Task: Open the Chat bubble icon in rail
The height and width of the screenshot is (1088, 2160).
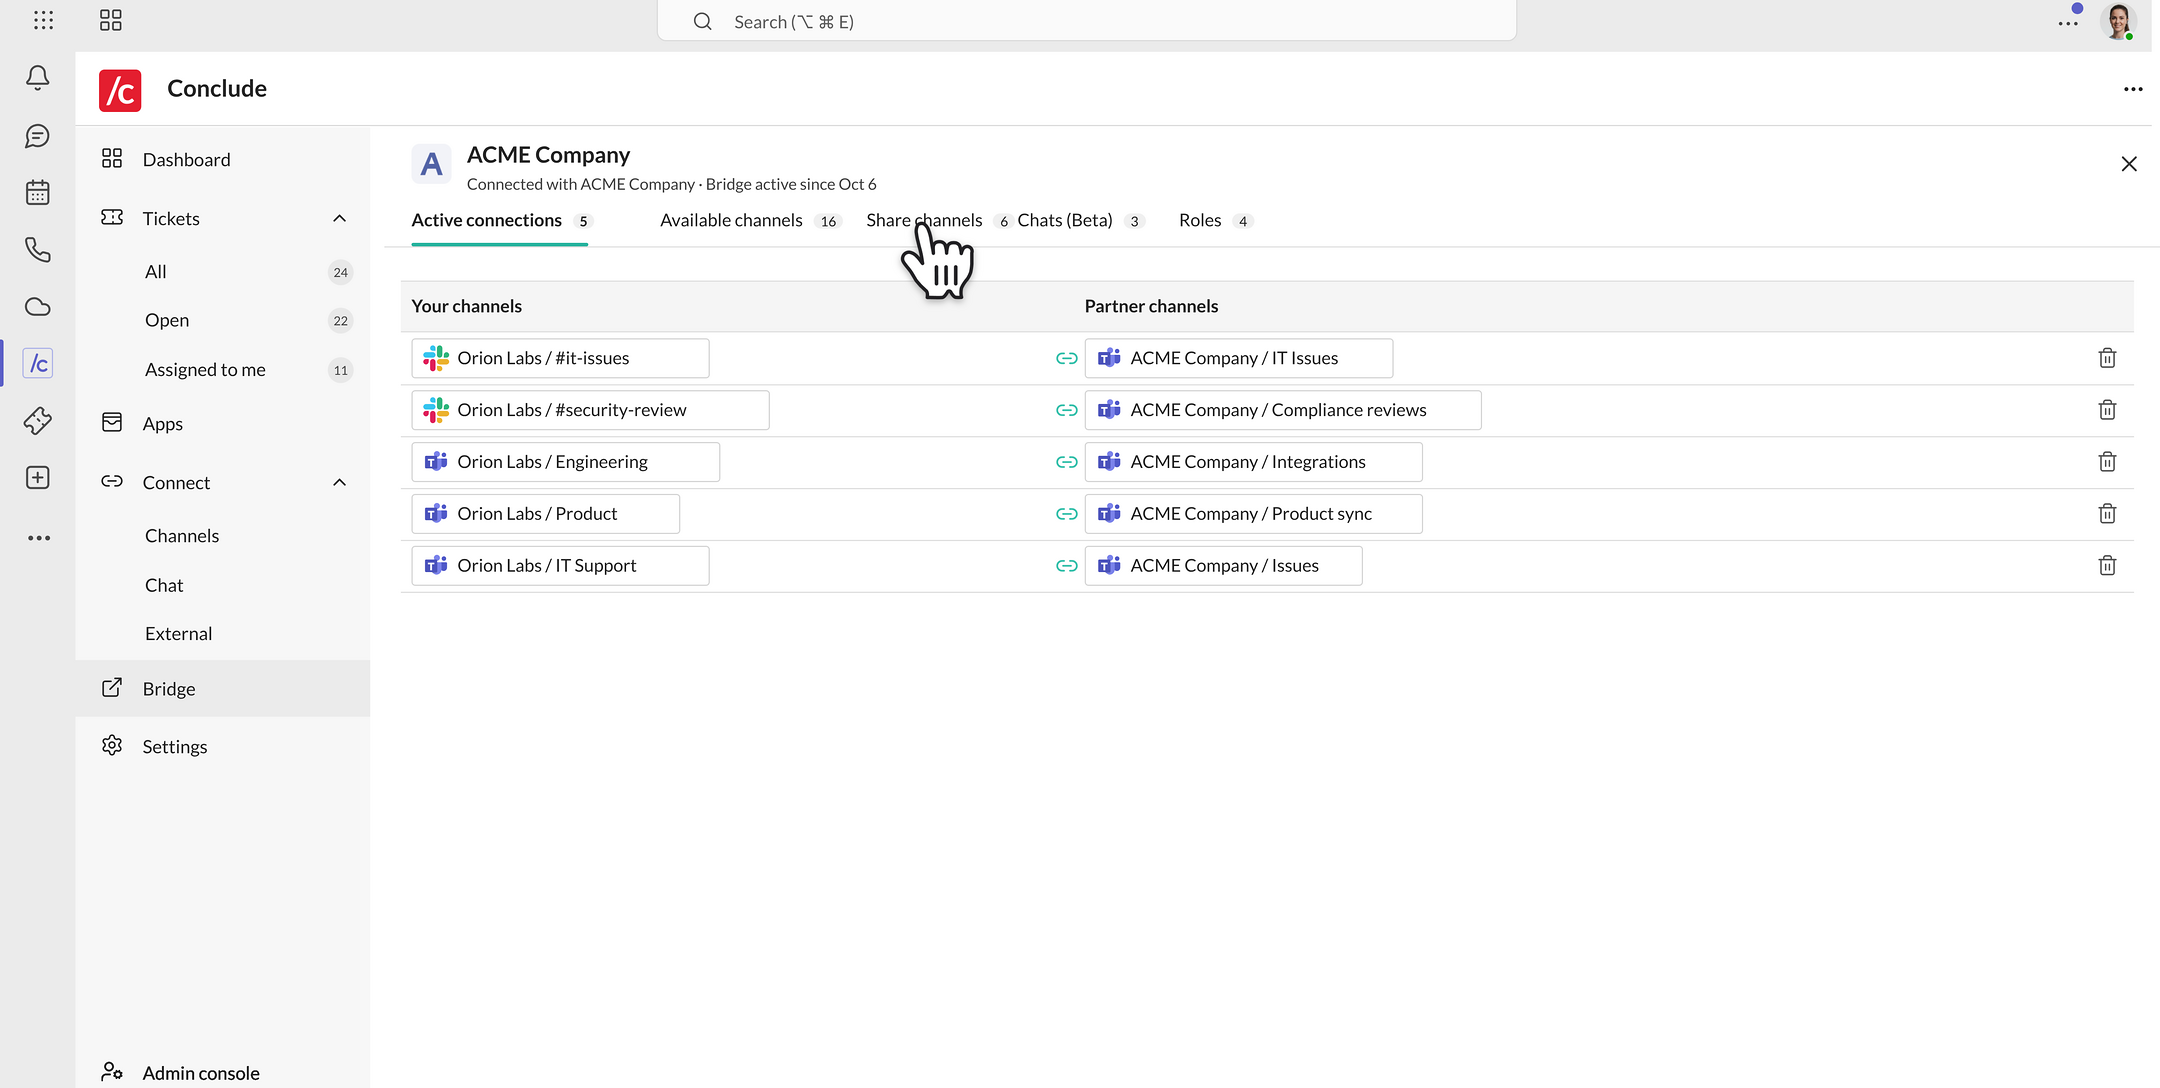Action: 38,136
